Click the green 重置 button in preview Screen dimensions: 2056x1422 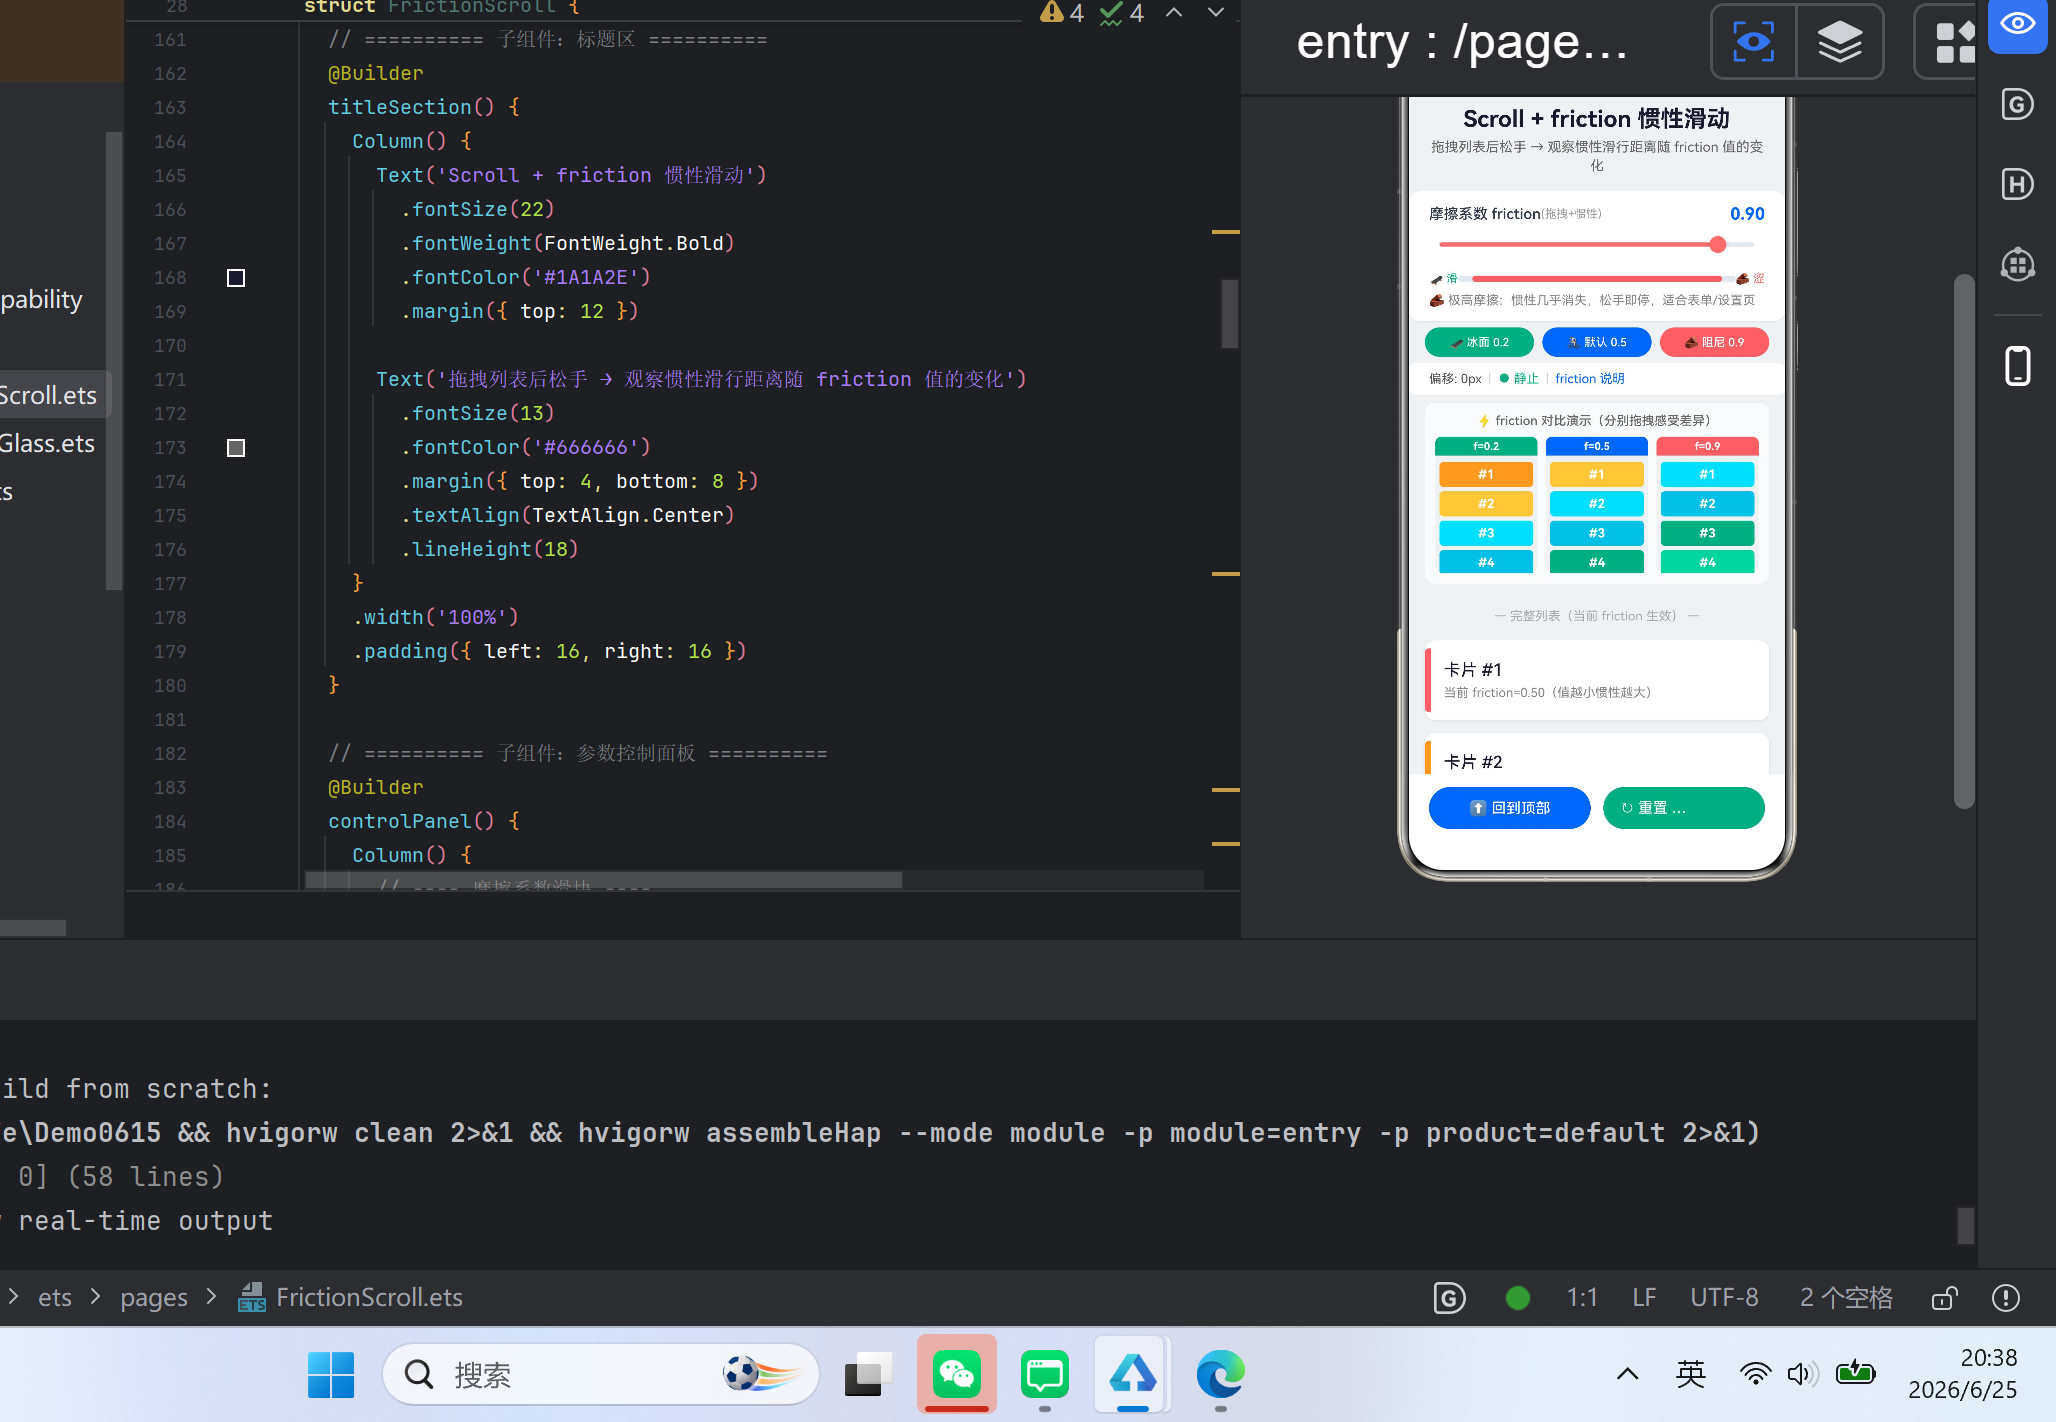click(1683, 808)
